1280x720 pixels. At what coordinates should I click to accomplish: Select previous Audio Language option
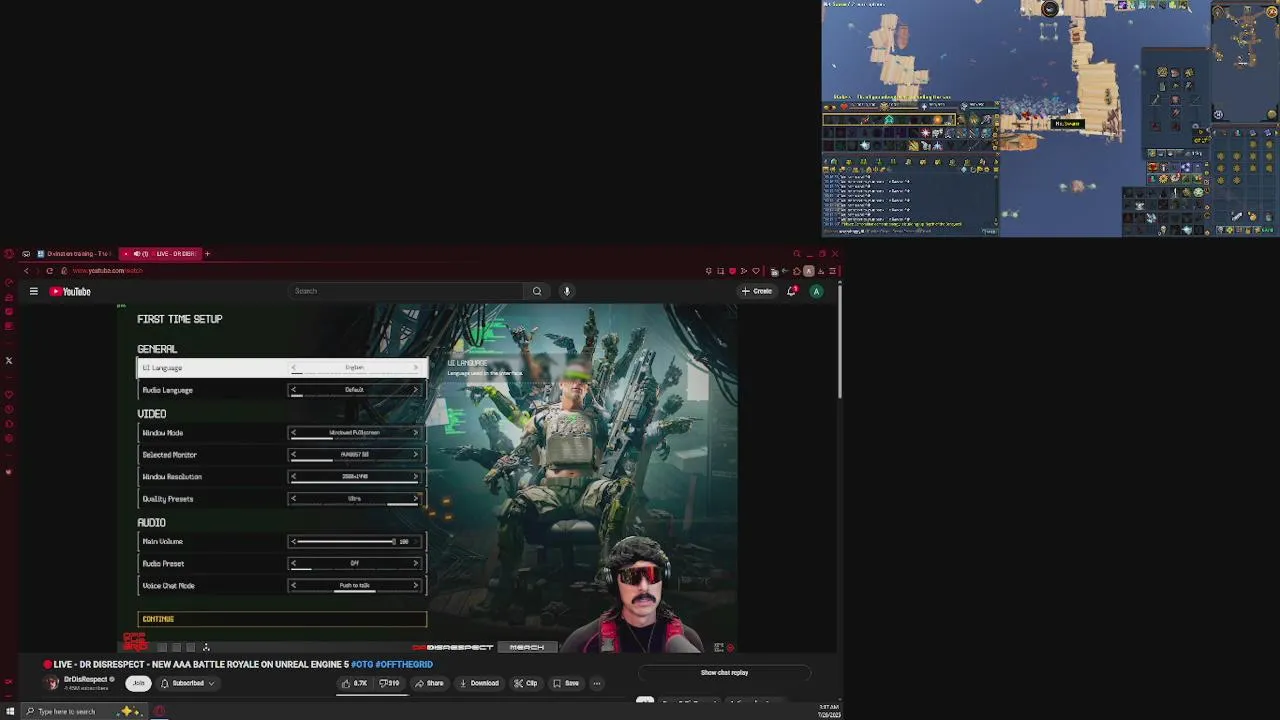(x=294, y=389)
